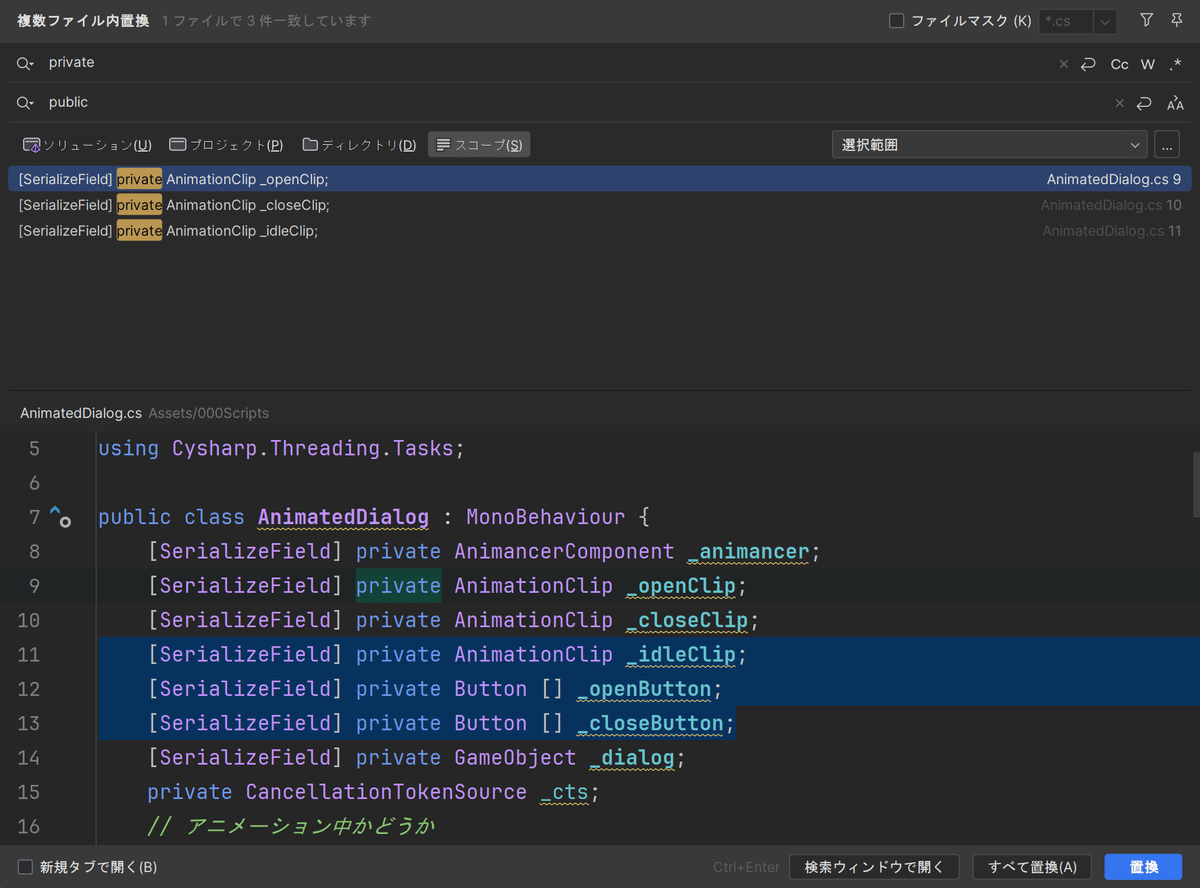This screenshot has height=888, width=1200.
Task: Open search filter options with funnel icon
Action: [1146, 20]
